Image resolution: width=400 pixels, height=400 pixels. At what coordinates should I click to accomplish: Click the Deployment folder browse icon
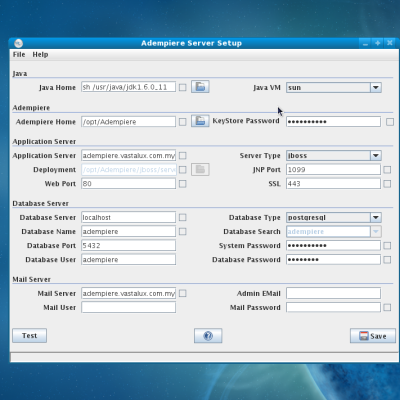click(x=200, y=169)
